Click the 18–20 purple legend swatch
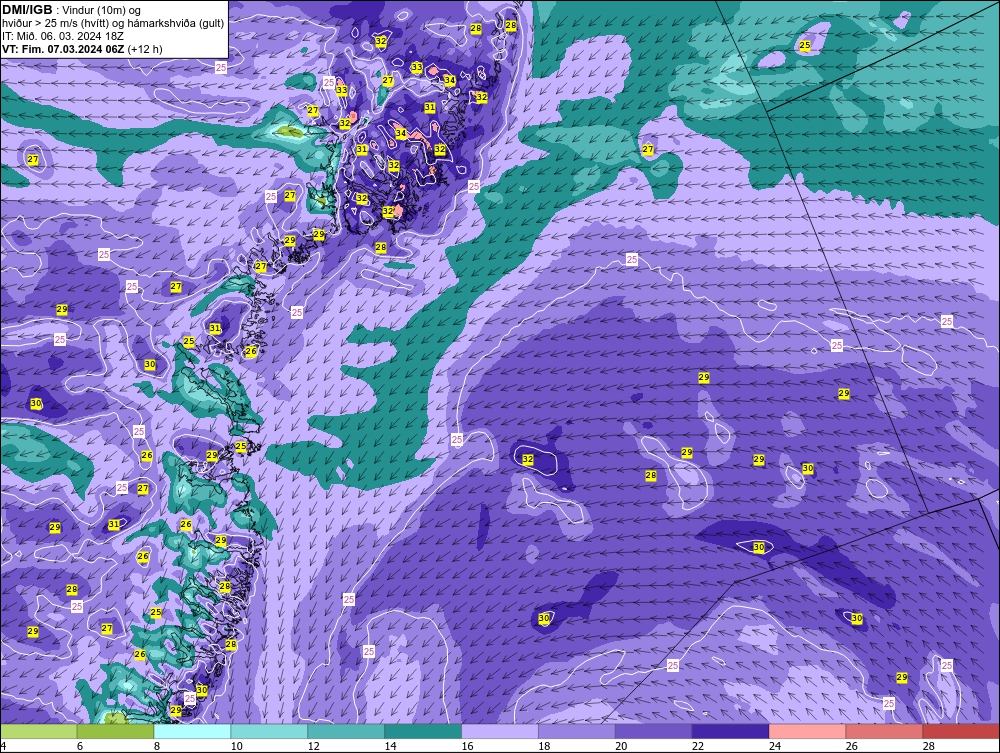The width and height of the screenshot is (1000, 753). click(577, 731)
